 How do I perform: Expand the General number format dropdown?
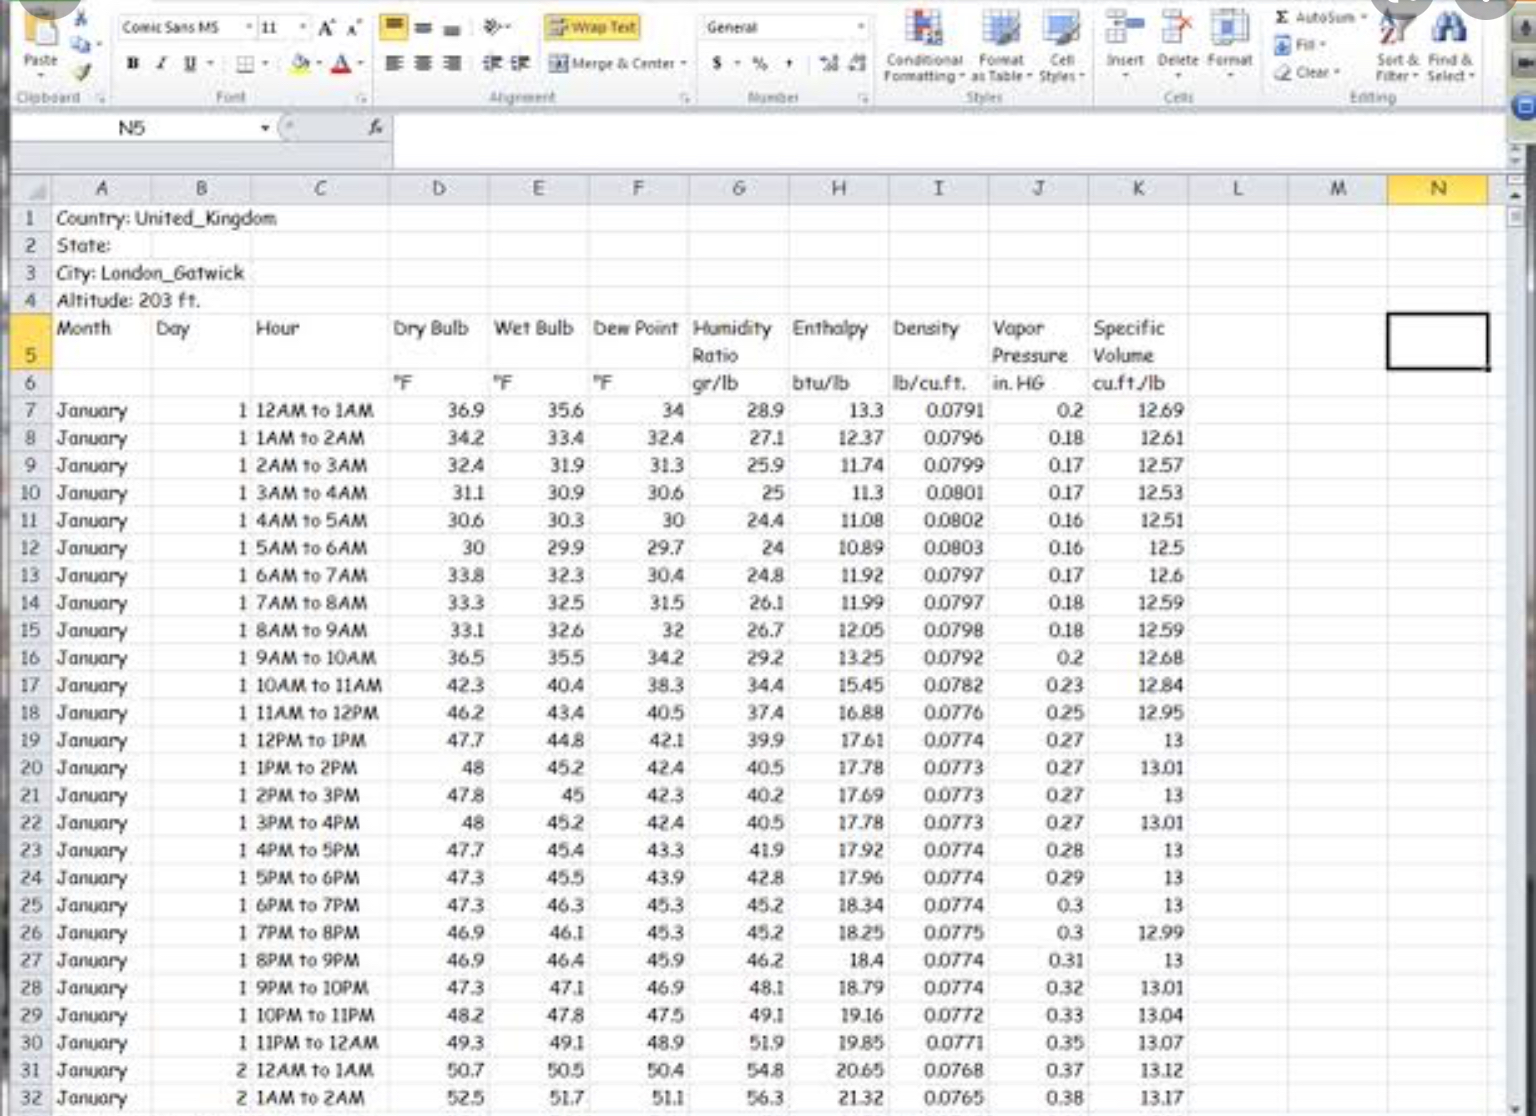tap(860, 27)
